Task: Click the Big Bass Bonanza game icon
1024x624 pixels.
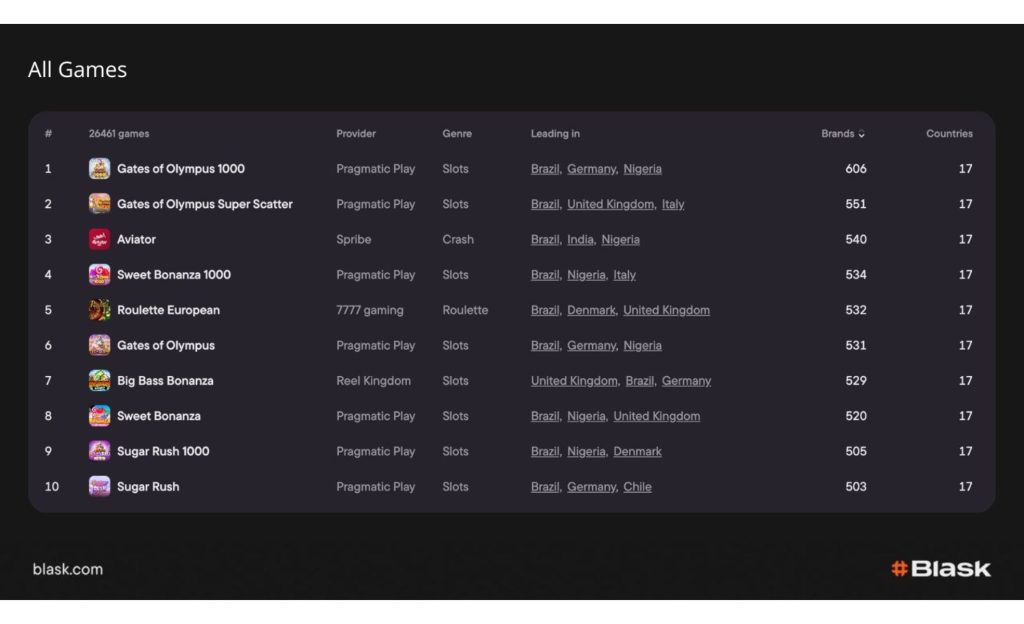Action: click(x=99, y=381)
